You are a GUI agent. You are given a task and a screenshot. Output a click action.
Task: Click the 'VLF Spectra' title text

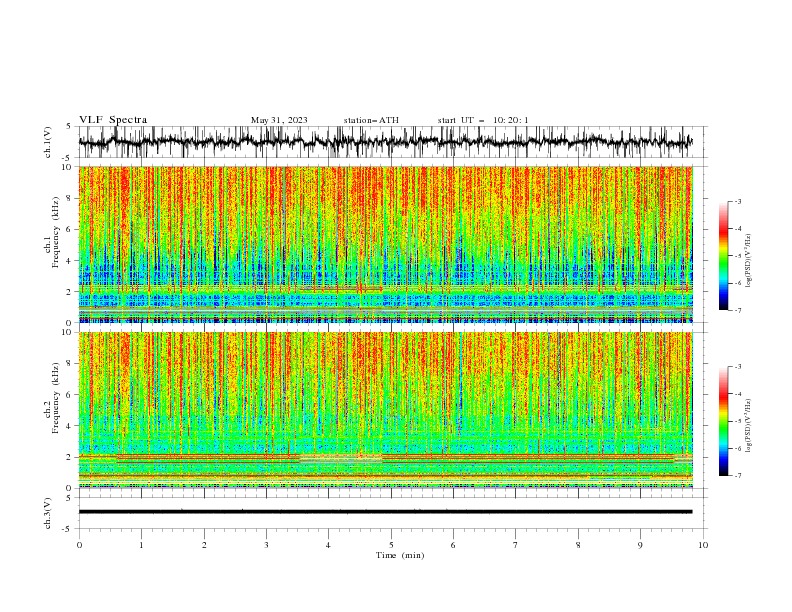[113, 120]
